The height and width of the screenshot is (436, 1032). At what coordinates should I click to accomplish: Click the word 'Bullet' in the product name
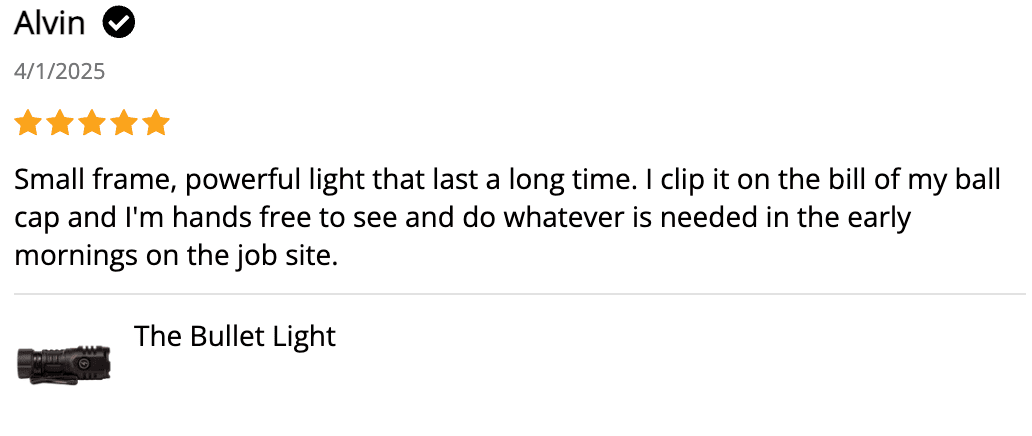(x=222, y=337)
